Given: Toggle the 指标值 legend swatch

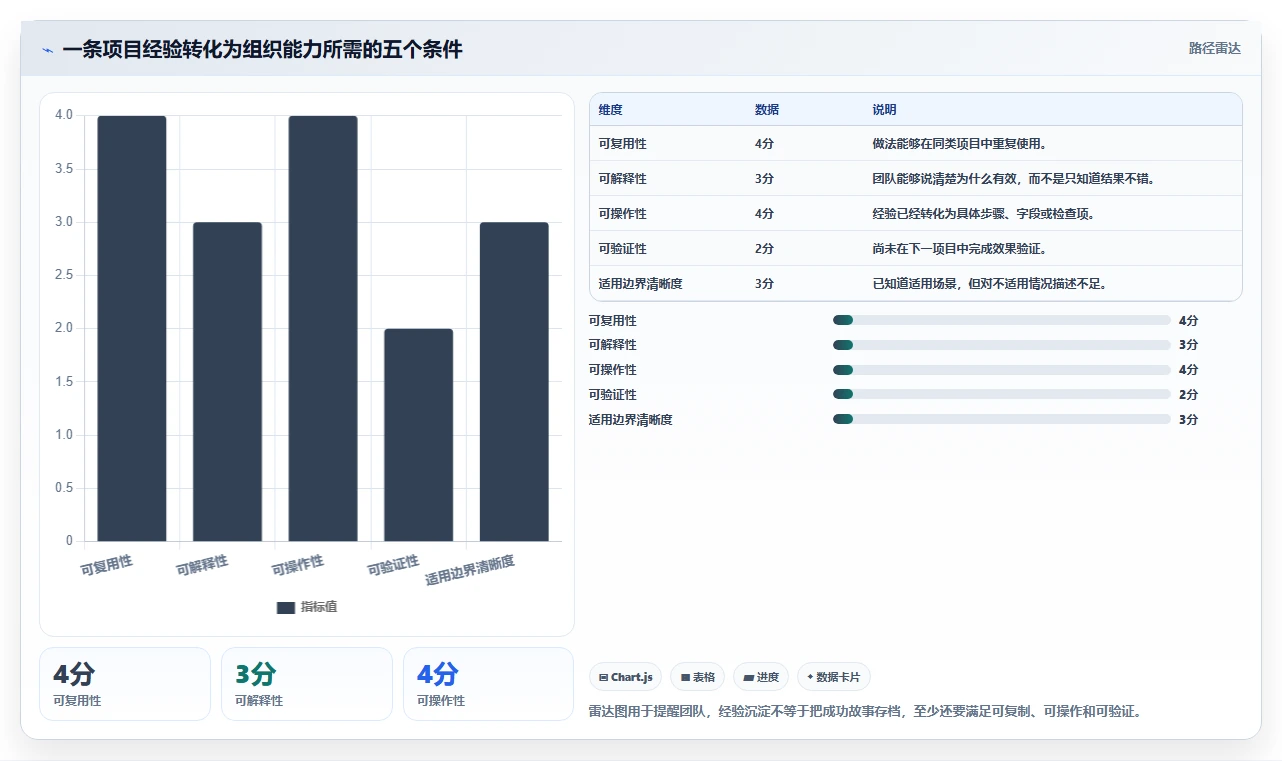Looking at the screenshot, I should click(x=286, y=607).
